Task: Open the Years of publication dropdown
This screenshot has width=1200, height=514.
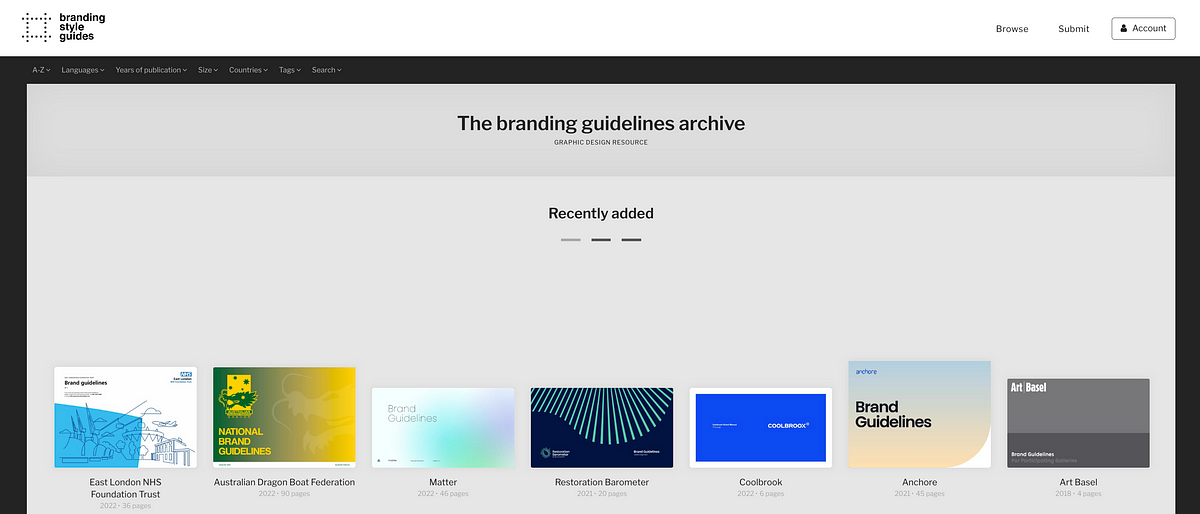Action: click(x=151, y=70)
